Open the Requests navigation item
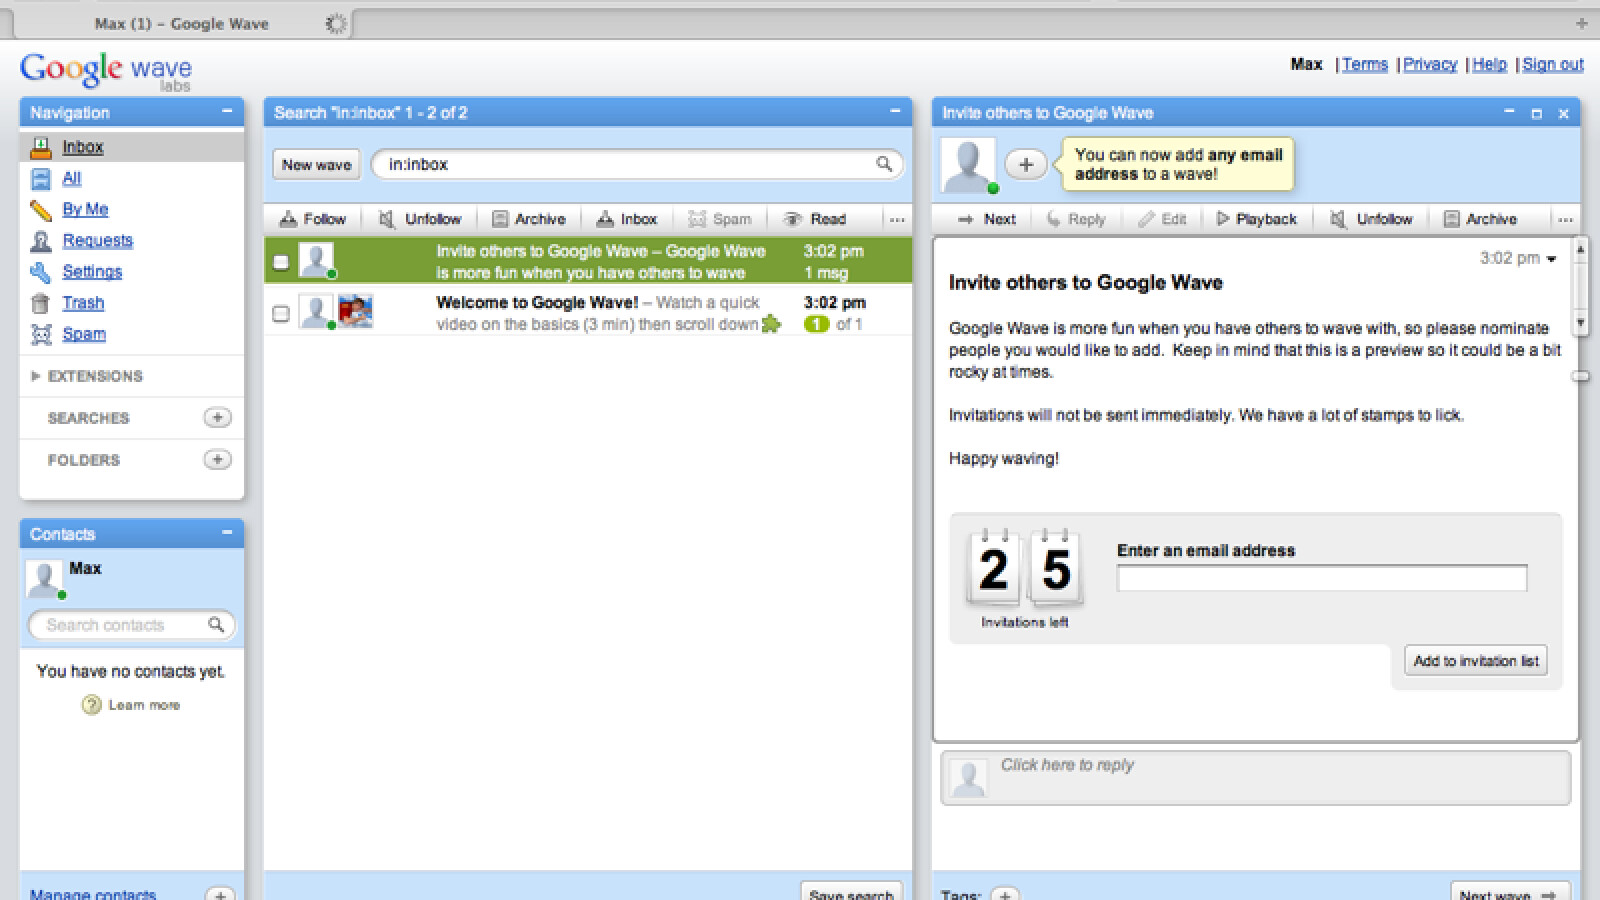The height and width of the screenshot is (900, 1600). point(97,240)
